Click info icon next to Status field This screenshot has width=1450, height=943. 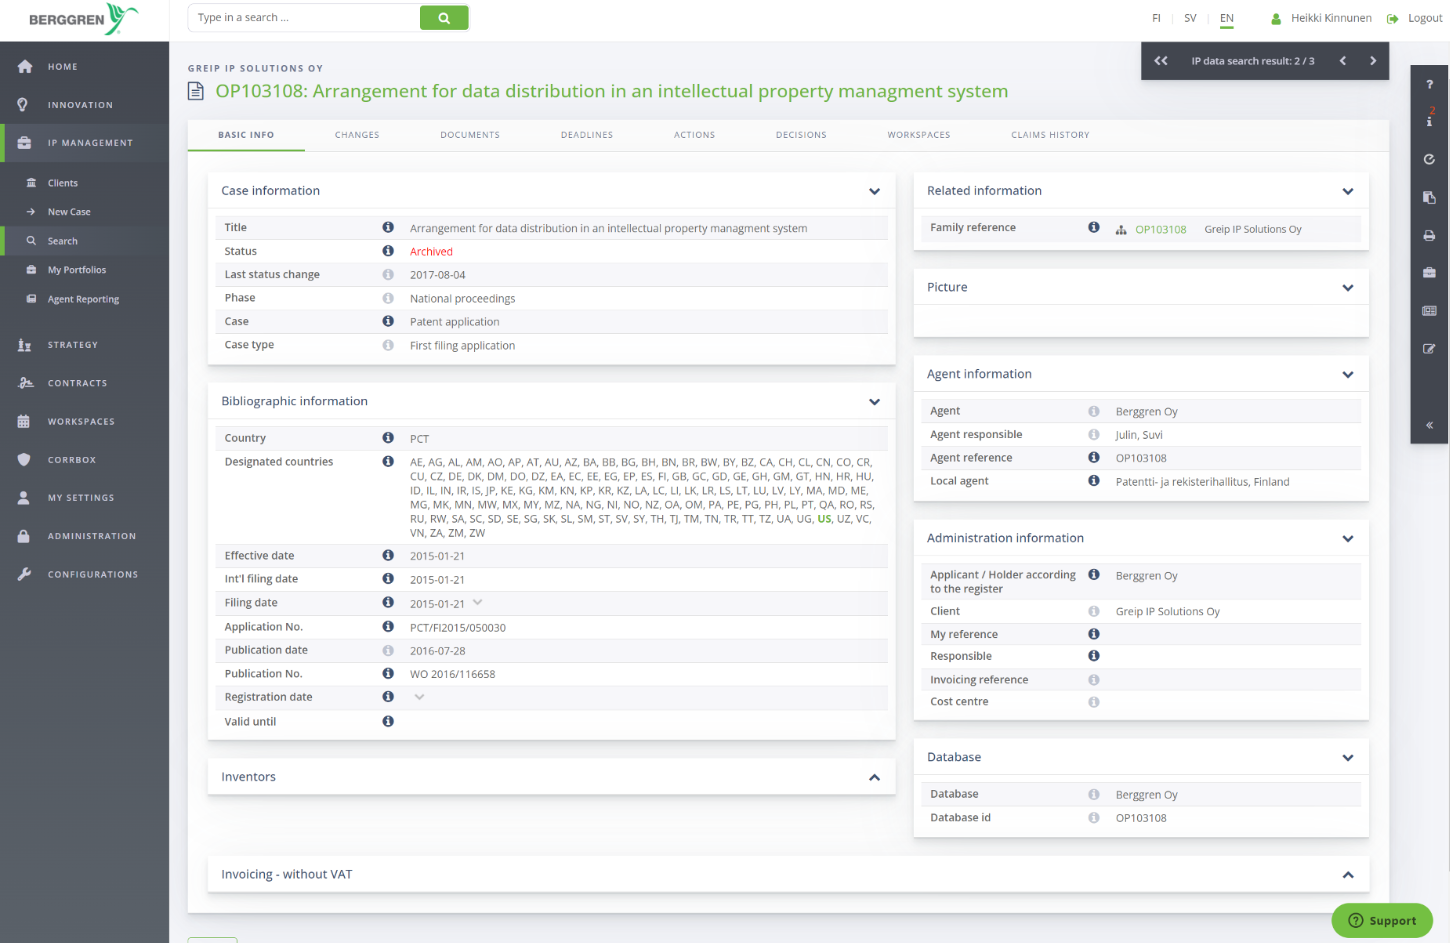[388, 251]
